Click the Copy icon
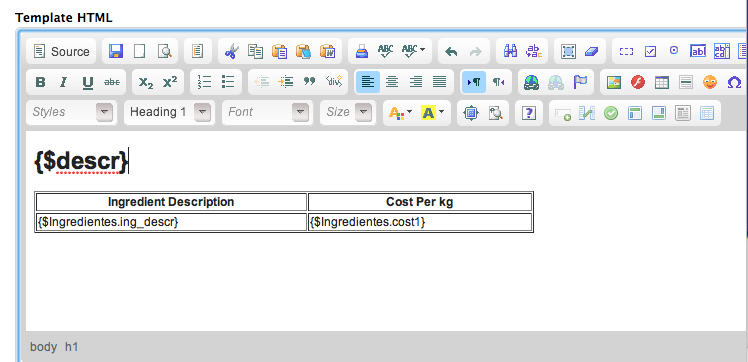The height and width of the screenshot is (362, 748). pyautogui.click(x=255, y=51)
